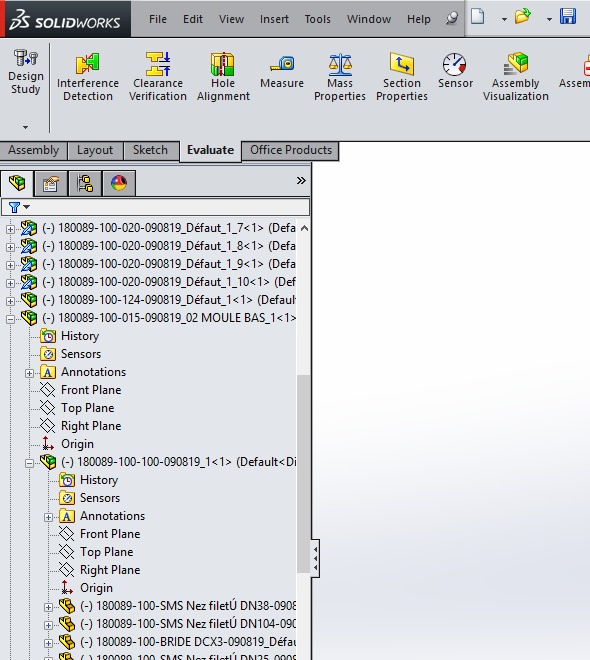Viewport: 590px width, 660px height.
Task: Open the Design Study dropdown arrow
Action: (x=26, y=127)
